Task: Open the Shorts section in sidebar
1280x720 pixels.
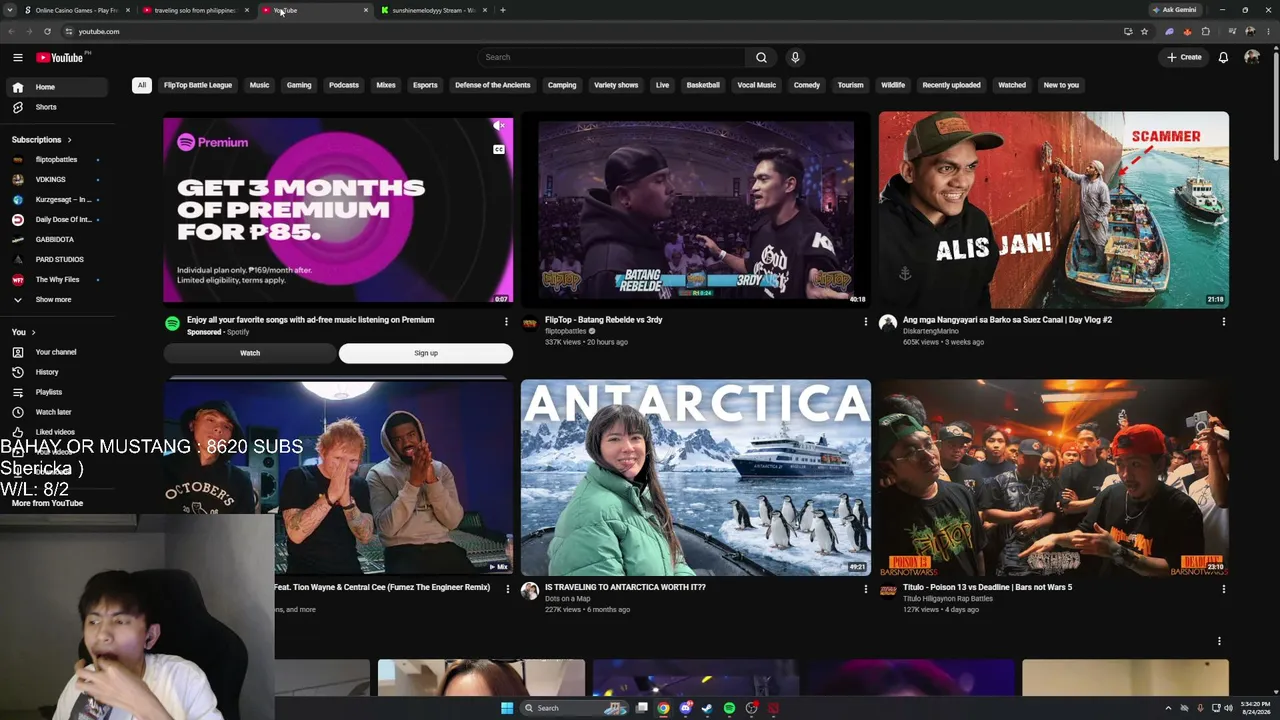Action: click(x=62, y=107)
